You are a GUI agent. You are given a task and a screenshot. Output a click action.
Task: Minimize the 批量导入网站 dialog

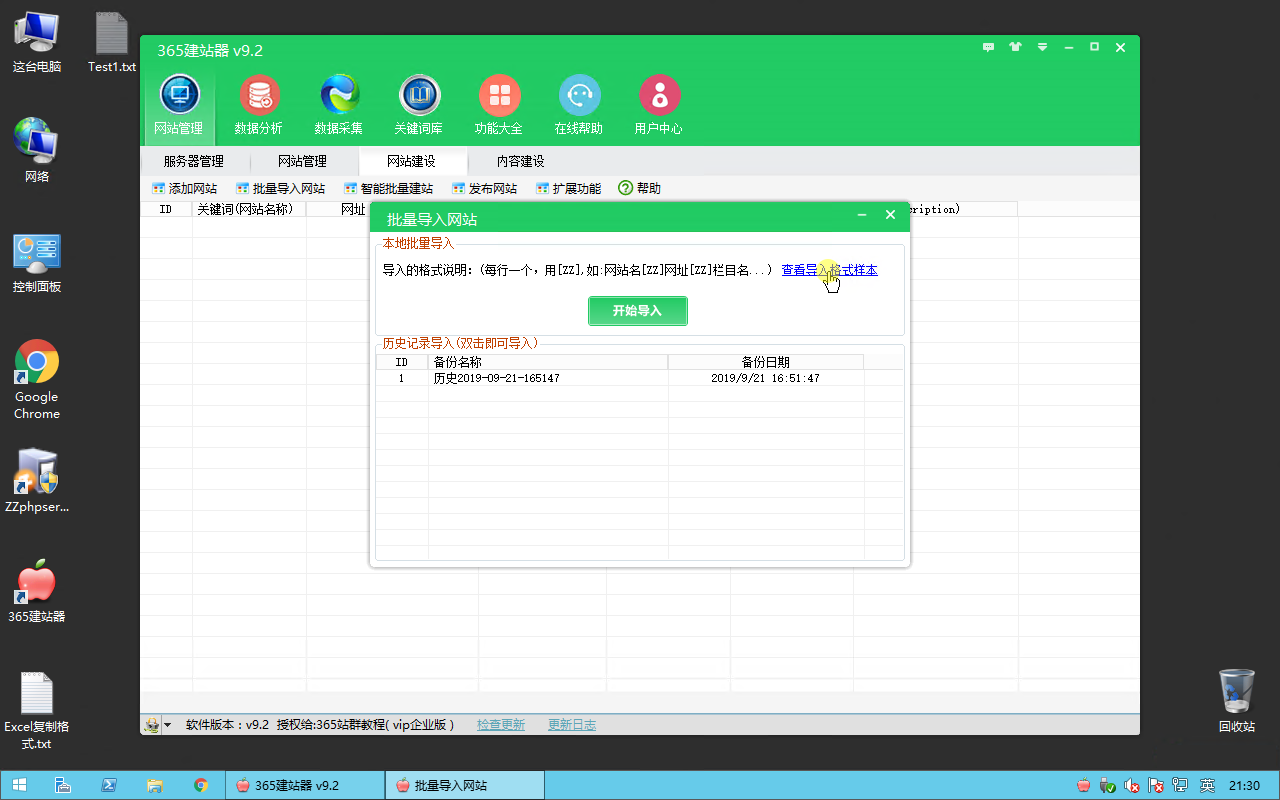pos(862,215)
